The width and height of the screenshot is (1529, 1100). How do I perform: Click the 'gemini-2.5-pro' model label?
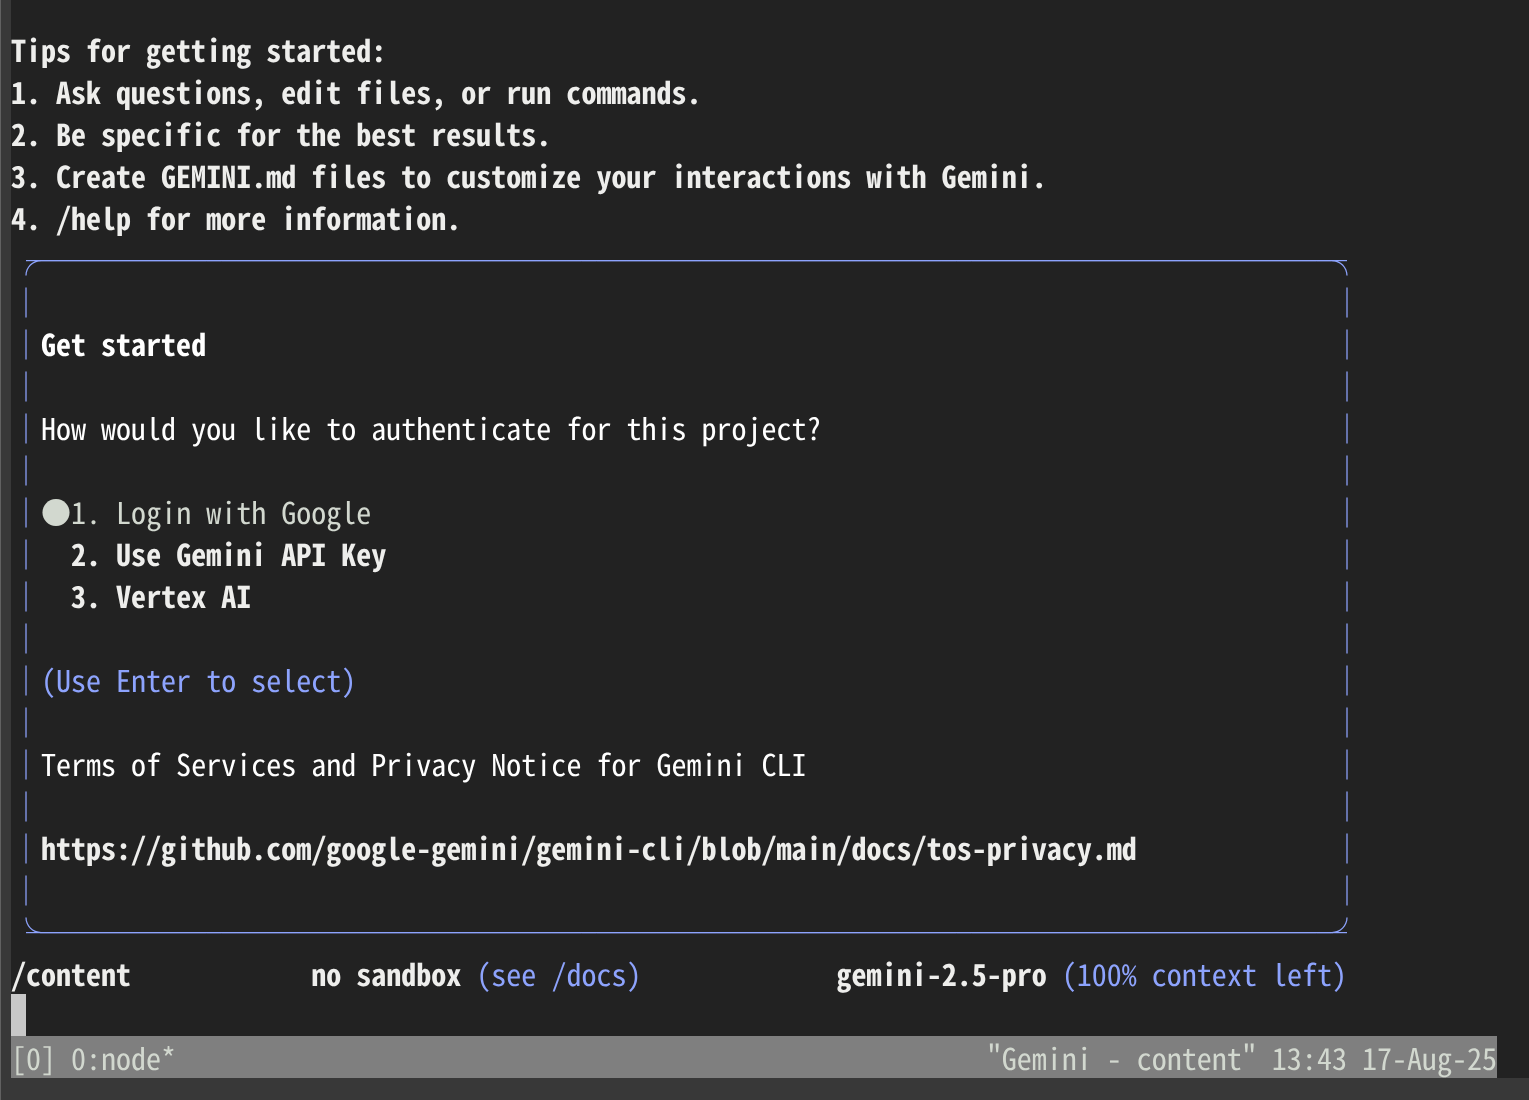click(941, 976)
